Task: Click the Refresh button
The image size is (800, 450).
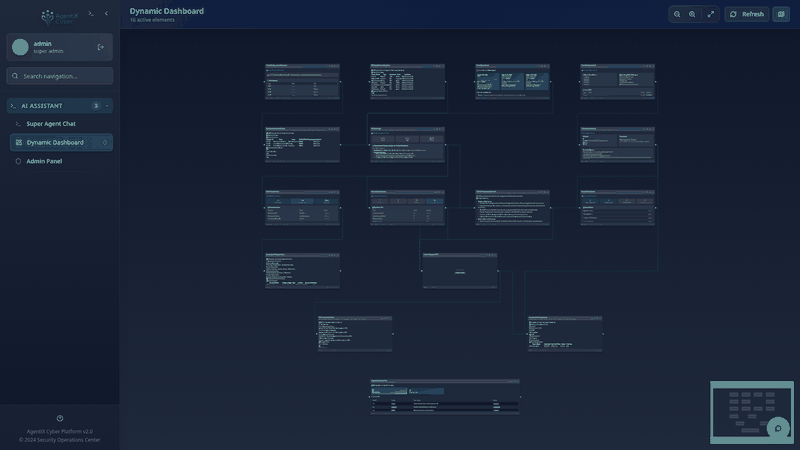Action: pos(747,14)
